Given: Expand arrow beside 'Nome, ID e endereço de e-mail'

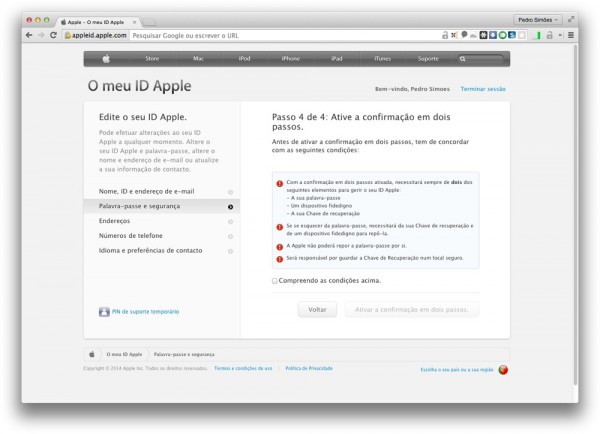Looking at the screenshot, I should tap(230, 192).
